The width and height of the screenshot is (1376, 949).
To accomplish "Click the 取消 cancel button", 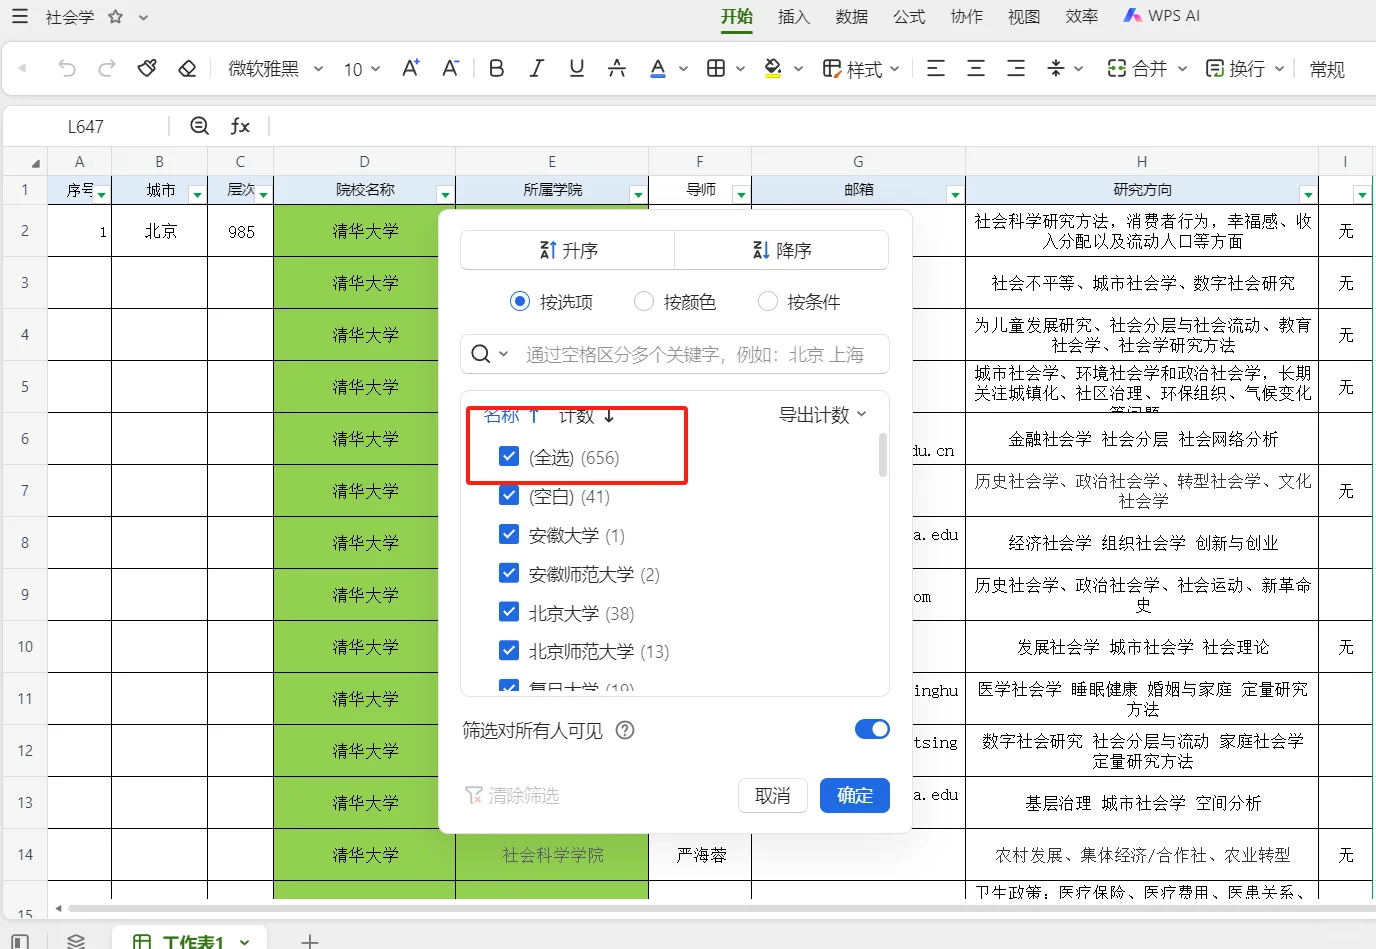I will [x=773, y=796].
